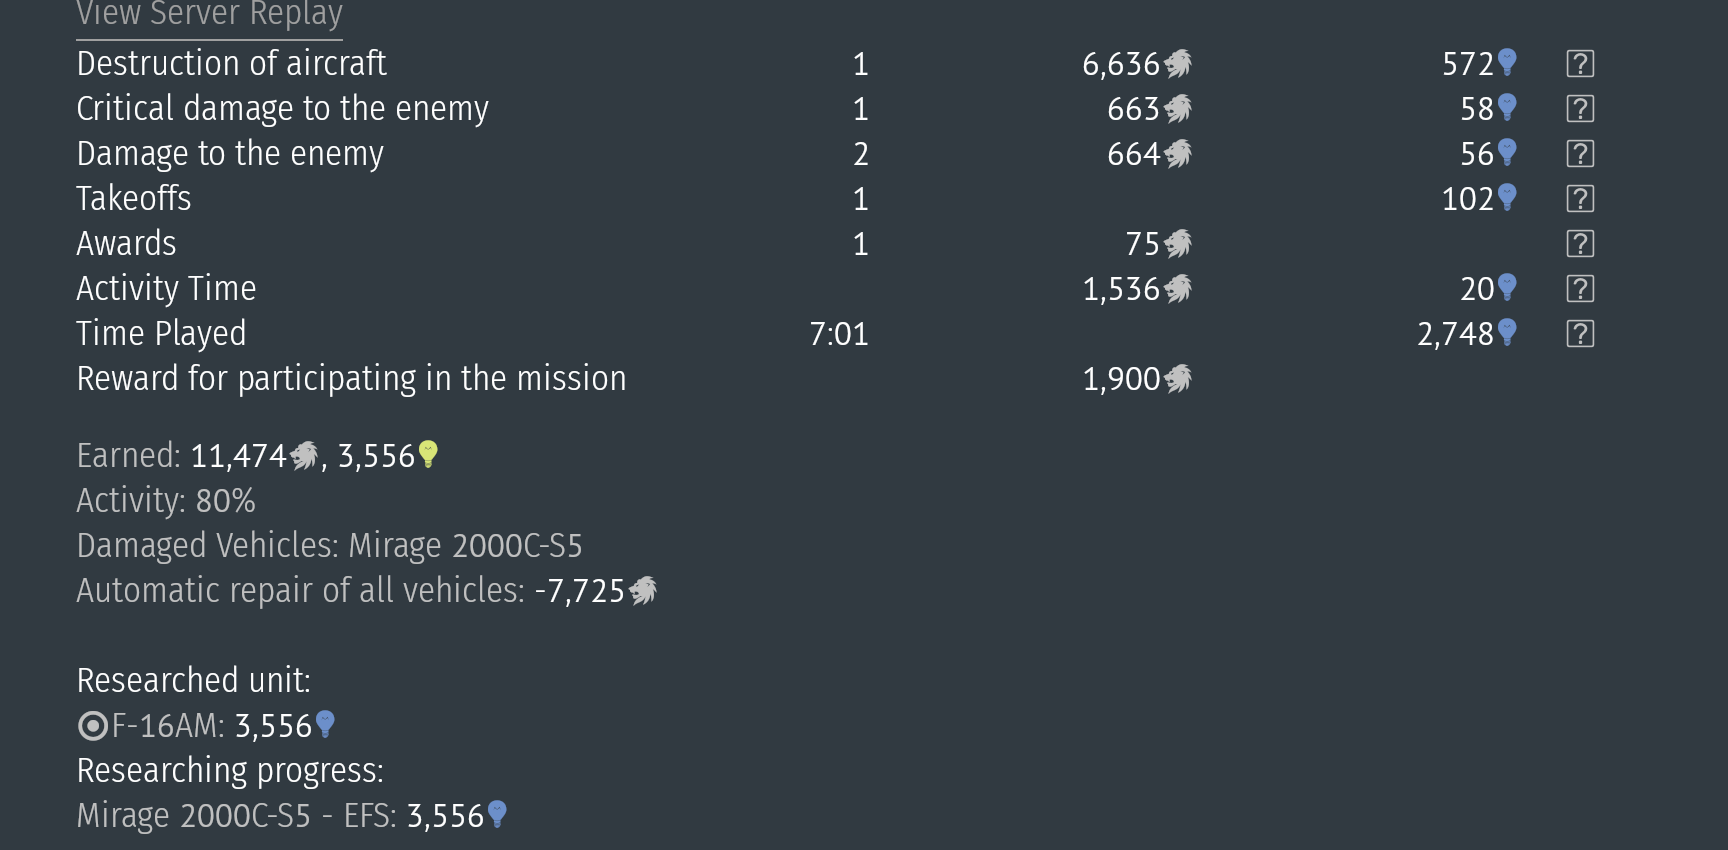
Task: Click blue bulb next to Time Played 2,748
Action: coord(1507,333)
